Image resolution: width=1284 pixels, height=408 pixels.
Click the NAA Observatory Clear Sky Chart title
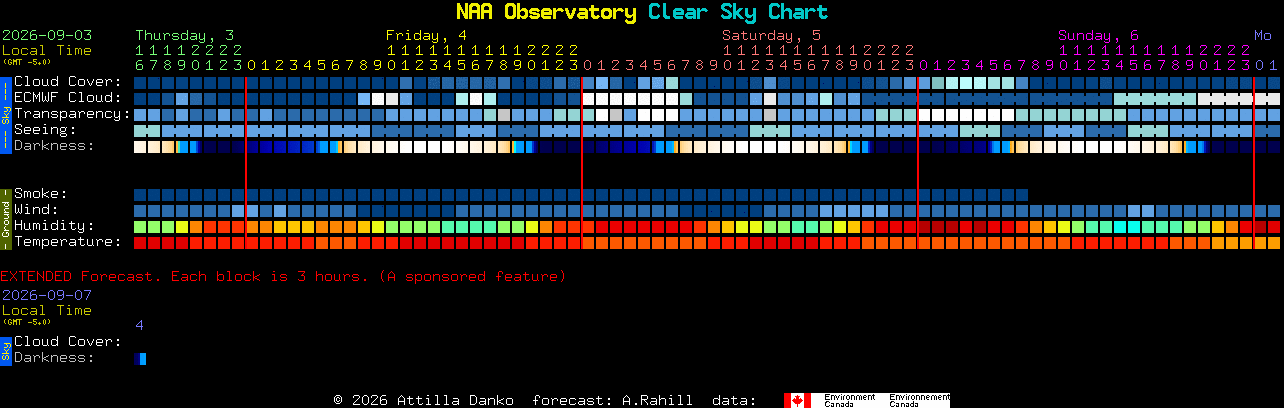pos(642,12)
